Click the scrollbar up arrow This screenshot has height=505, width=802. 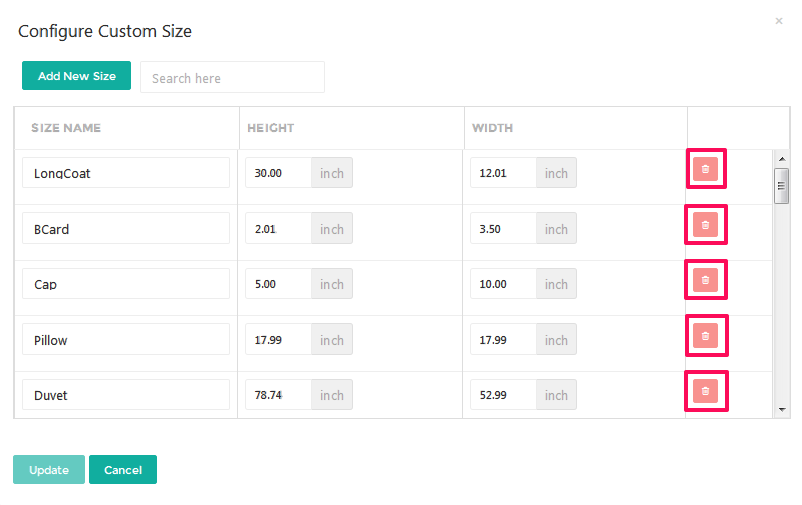pyautogui.click(x=782, y=159)
